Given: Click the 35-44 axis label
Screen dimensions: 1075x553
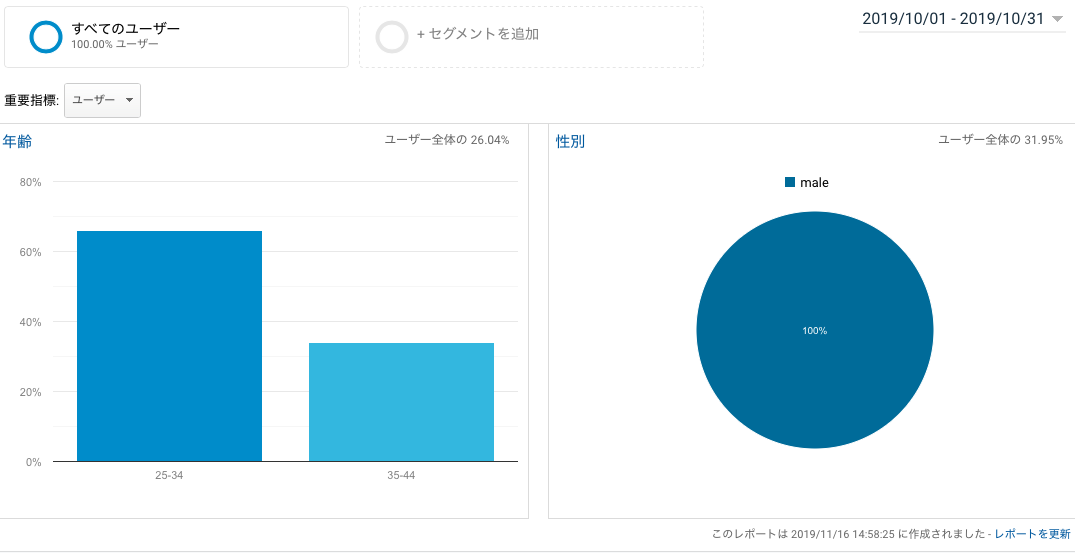Looking at the screenshot, I should 401,476.
